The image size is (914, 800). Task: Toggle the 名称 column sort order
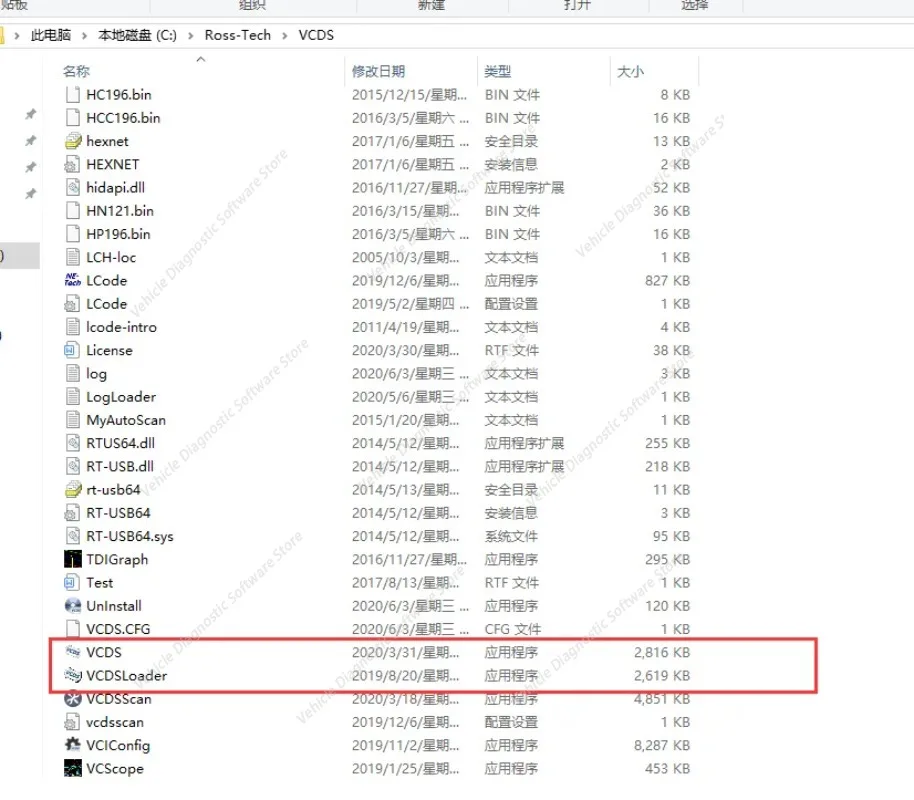75,71
